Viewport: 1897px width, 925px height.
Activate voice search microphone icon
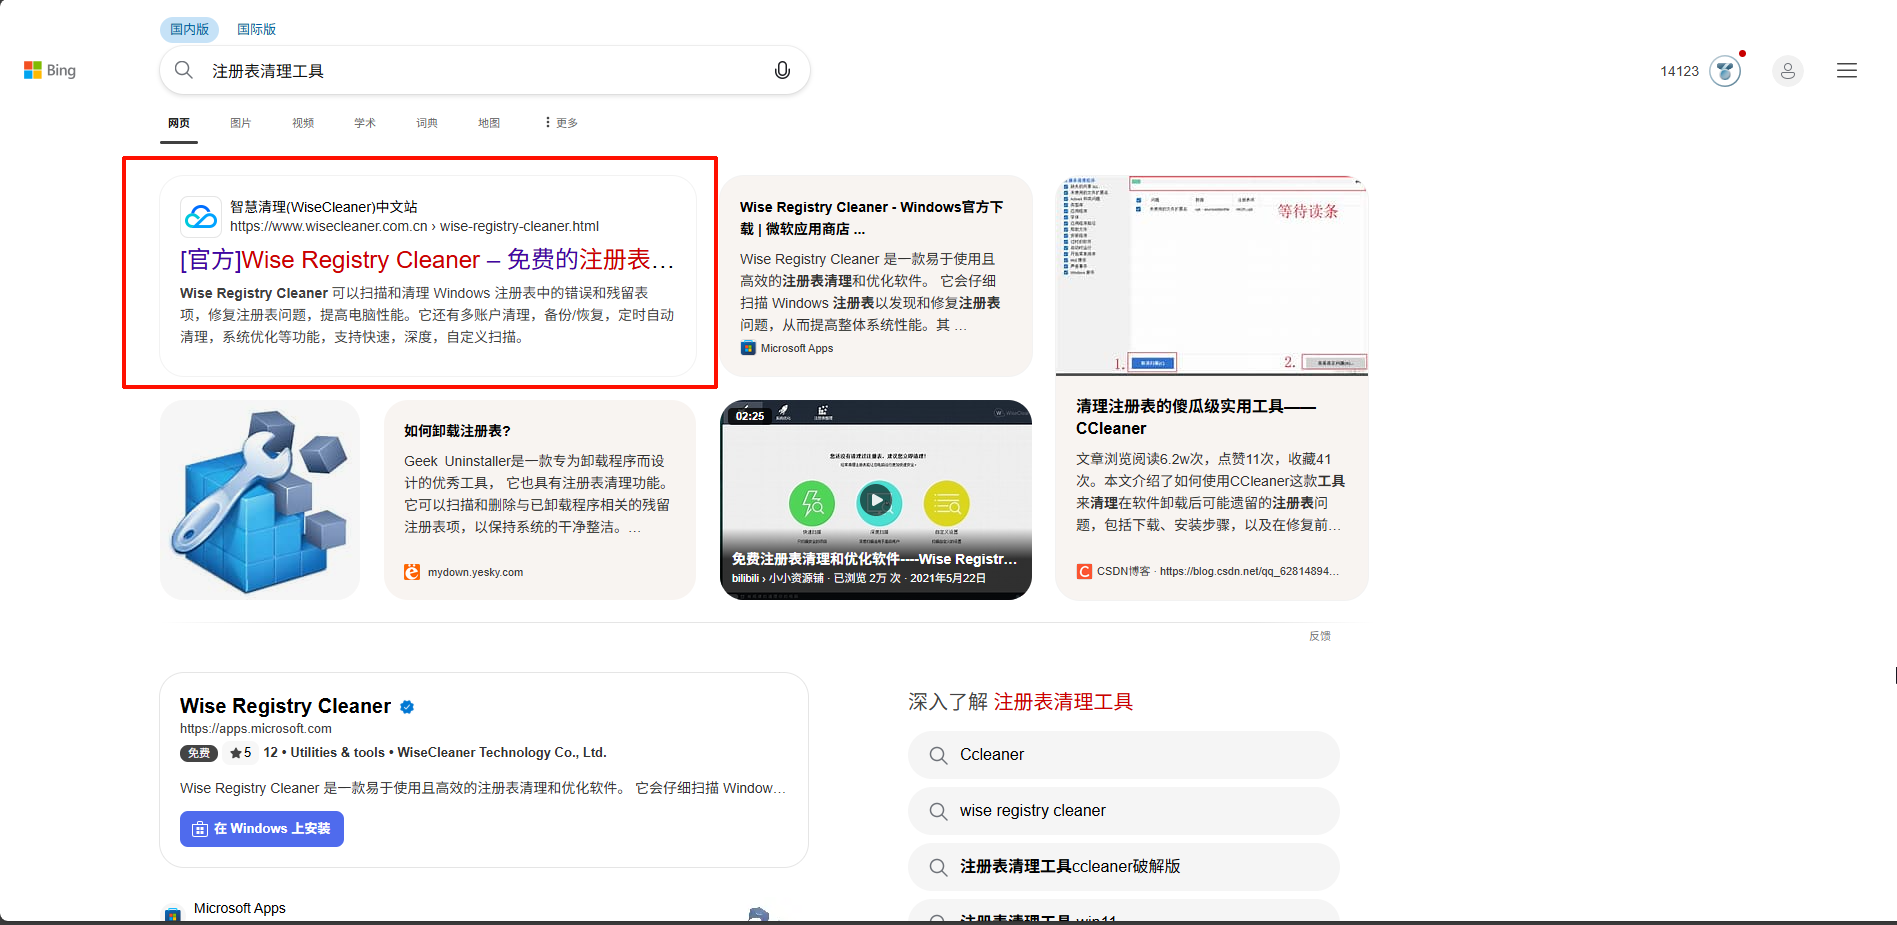782,70
